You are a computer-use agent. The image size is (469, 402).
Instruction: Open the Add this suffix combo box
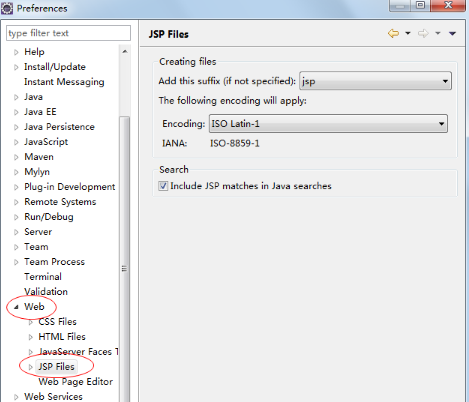(x=375, y=81)
